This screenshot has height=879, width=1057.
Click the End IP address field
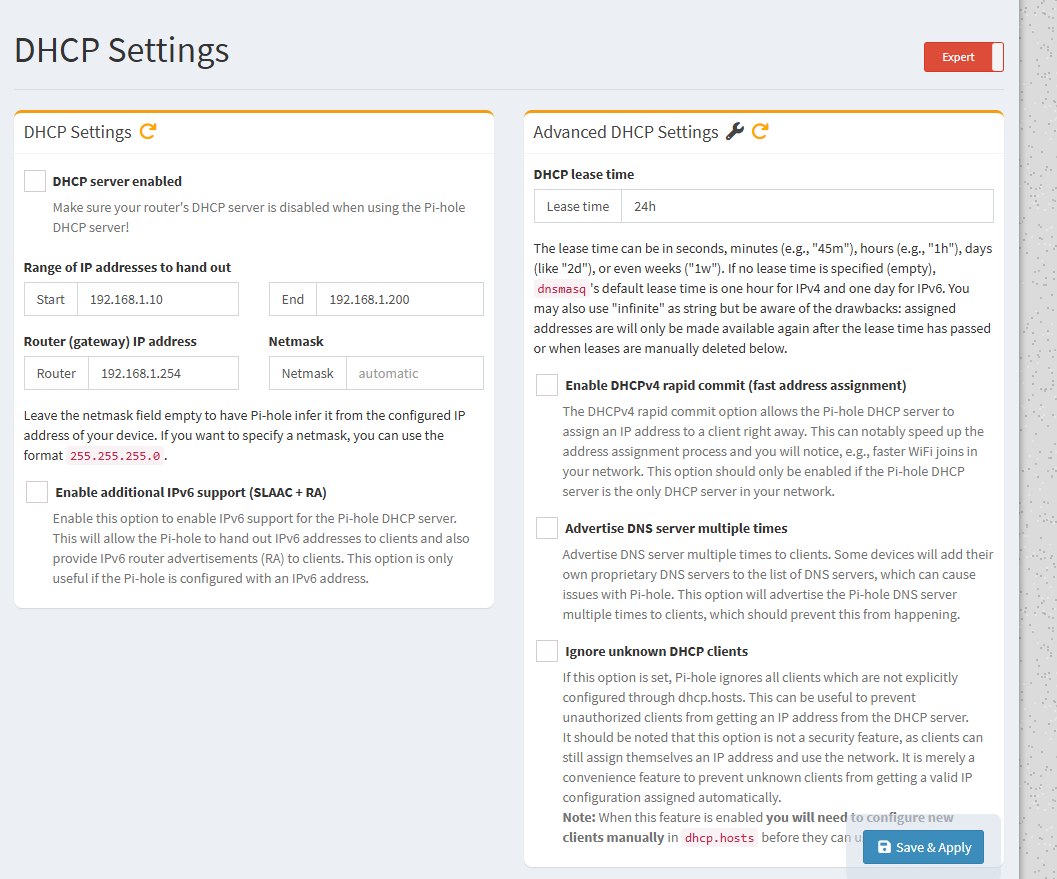coord(399,299)
